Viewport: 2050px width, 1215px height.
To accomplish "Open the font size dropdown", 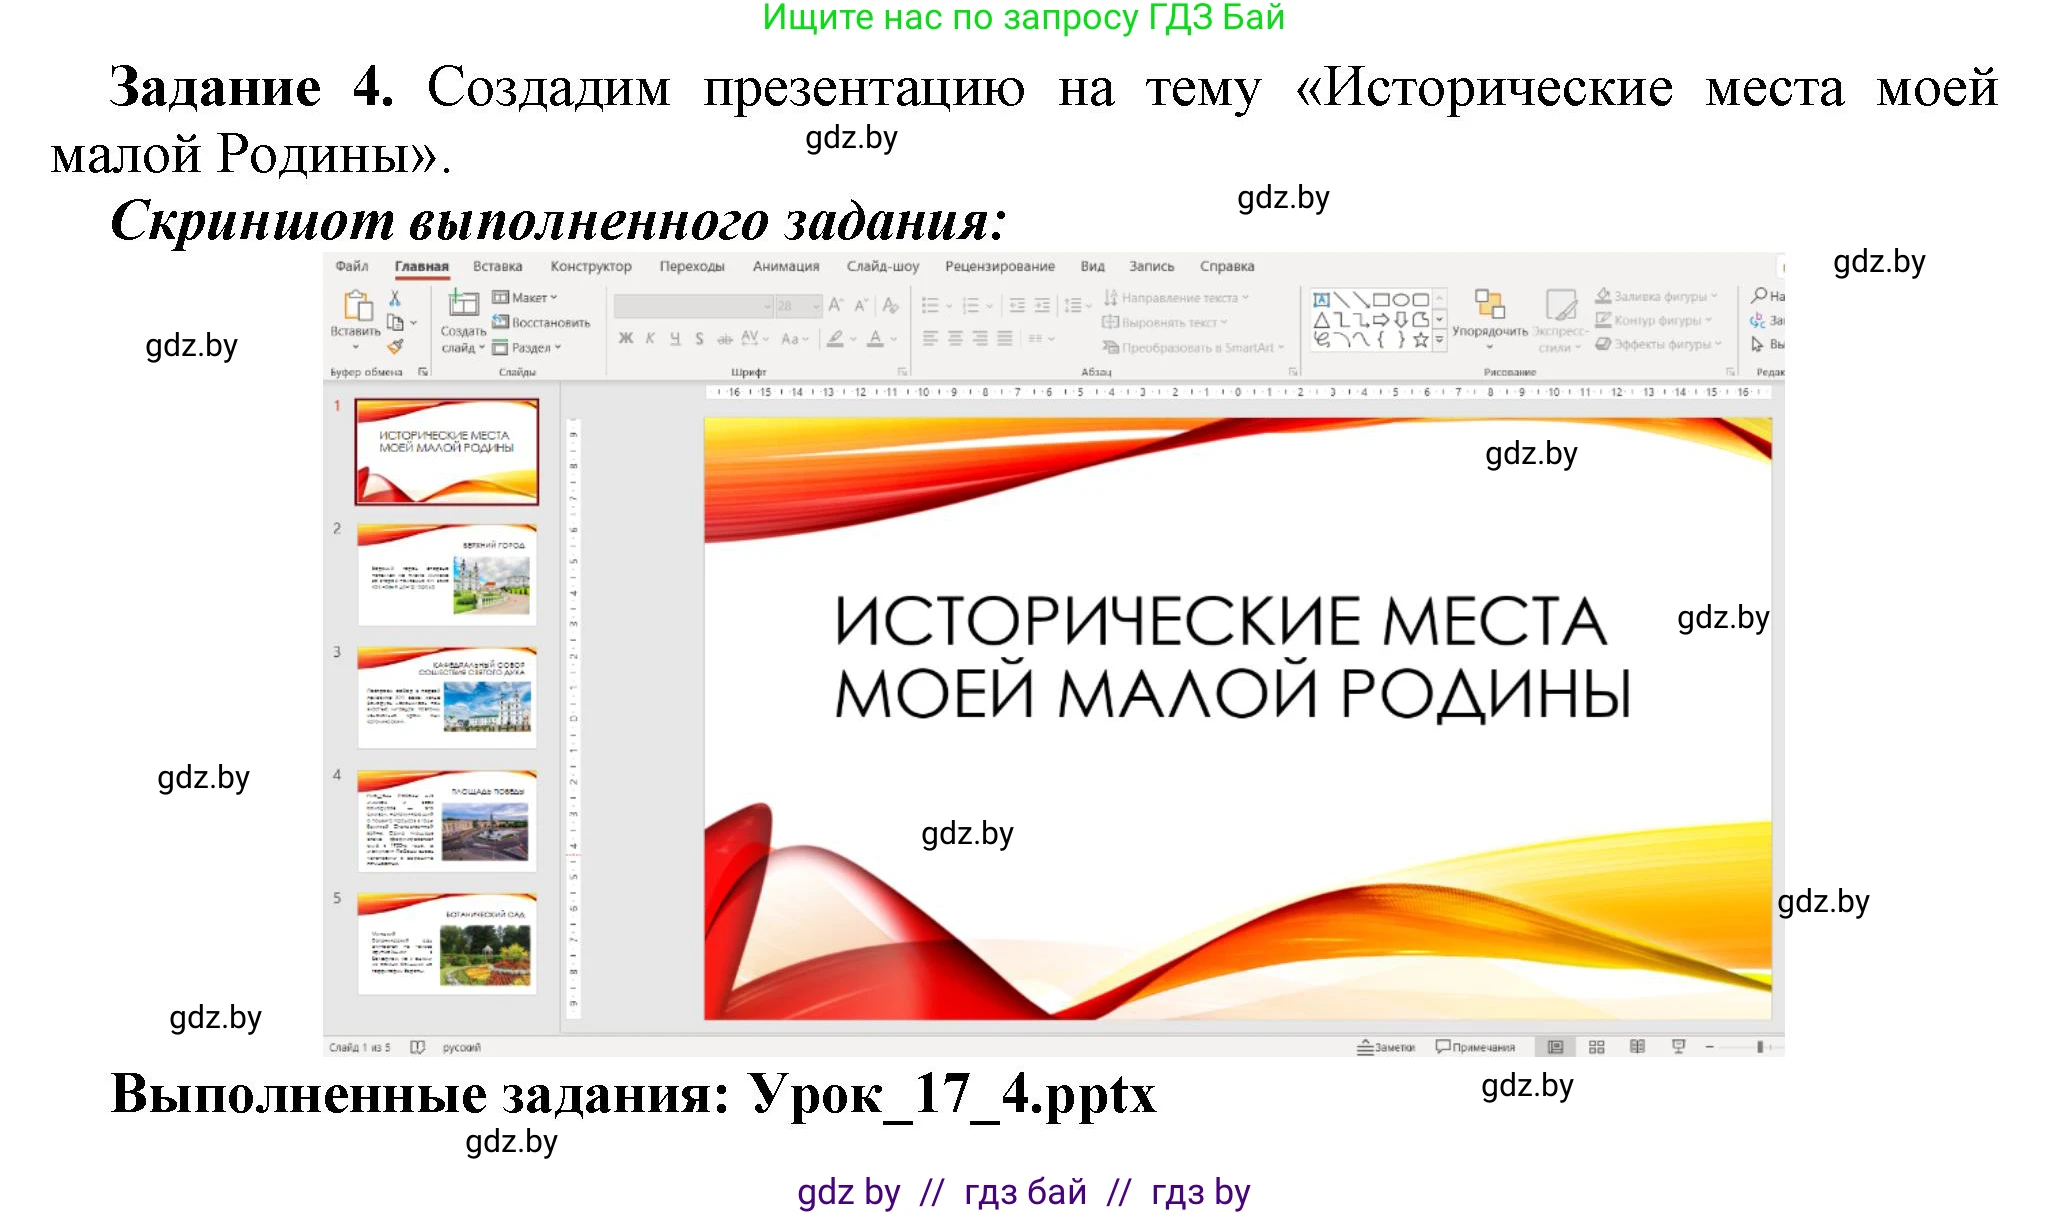I will (x=816, y=307).
